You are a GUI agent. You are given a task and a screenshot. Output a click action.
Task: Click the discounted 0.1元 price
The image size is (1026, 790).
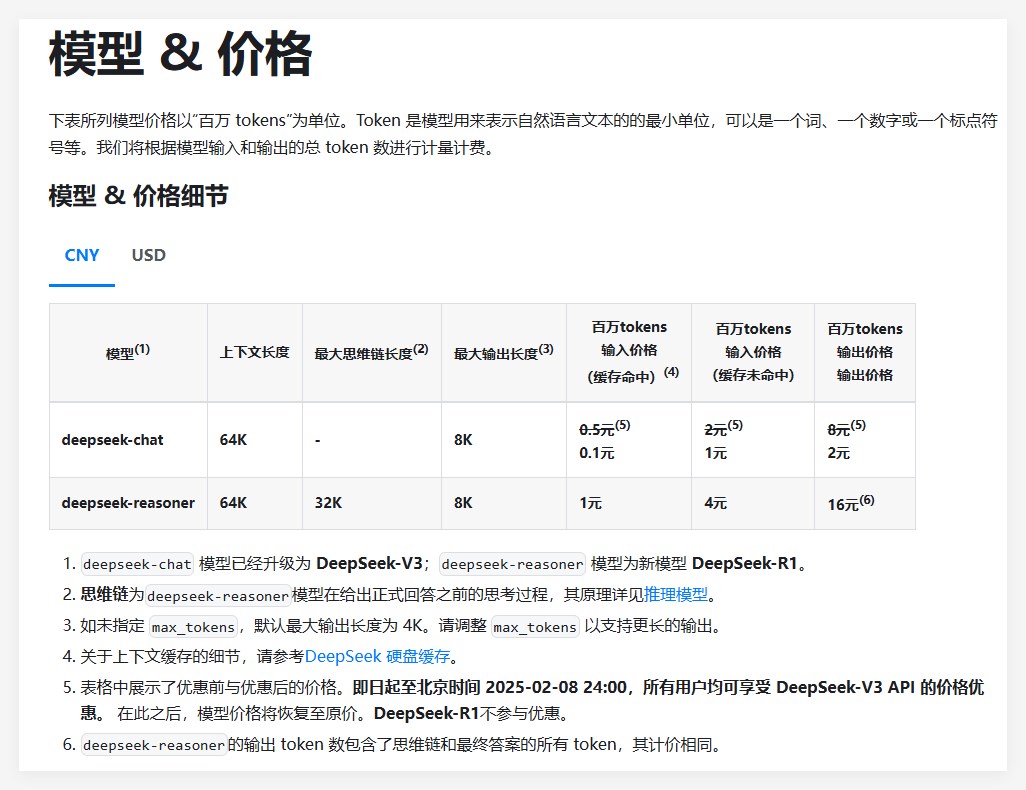pos(597,453)
